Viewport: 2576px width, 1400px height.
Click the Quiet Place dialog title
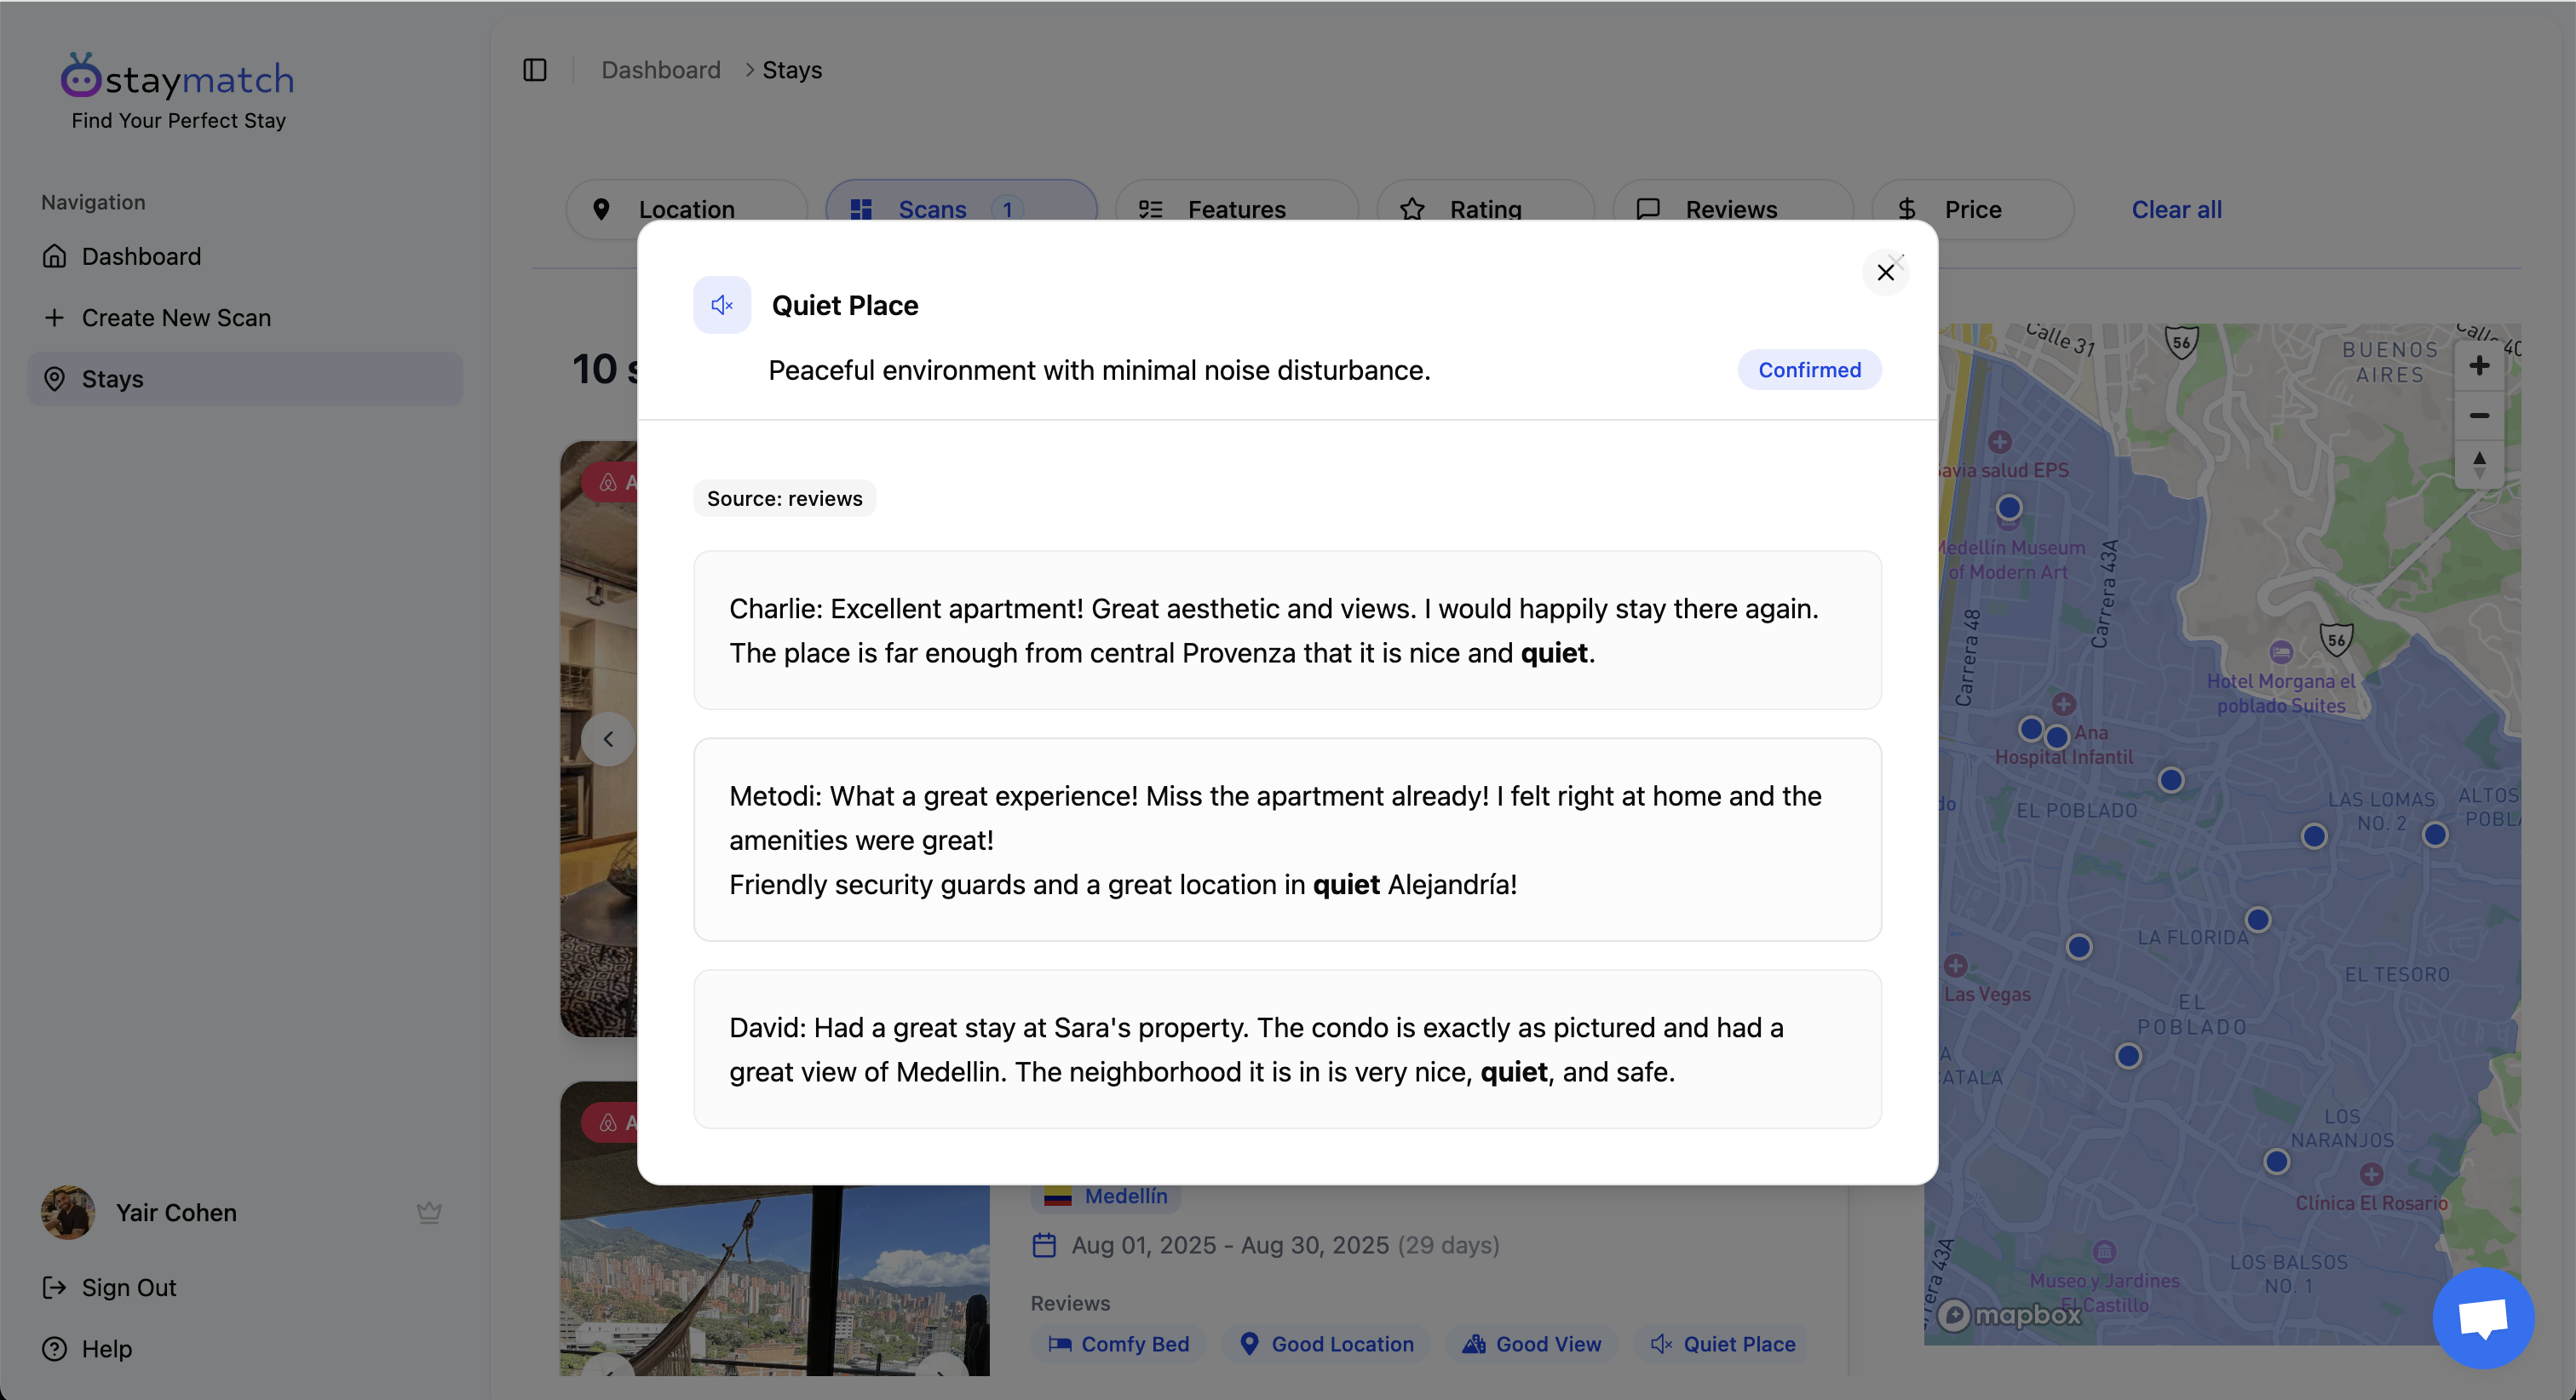coord(844,305)
